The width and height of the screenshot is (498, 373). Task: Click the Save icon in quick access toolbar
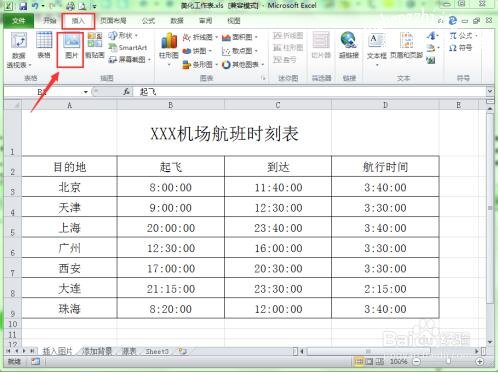[x=22, y=6]
